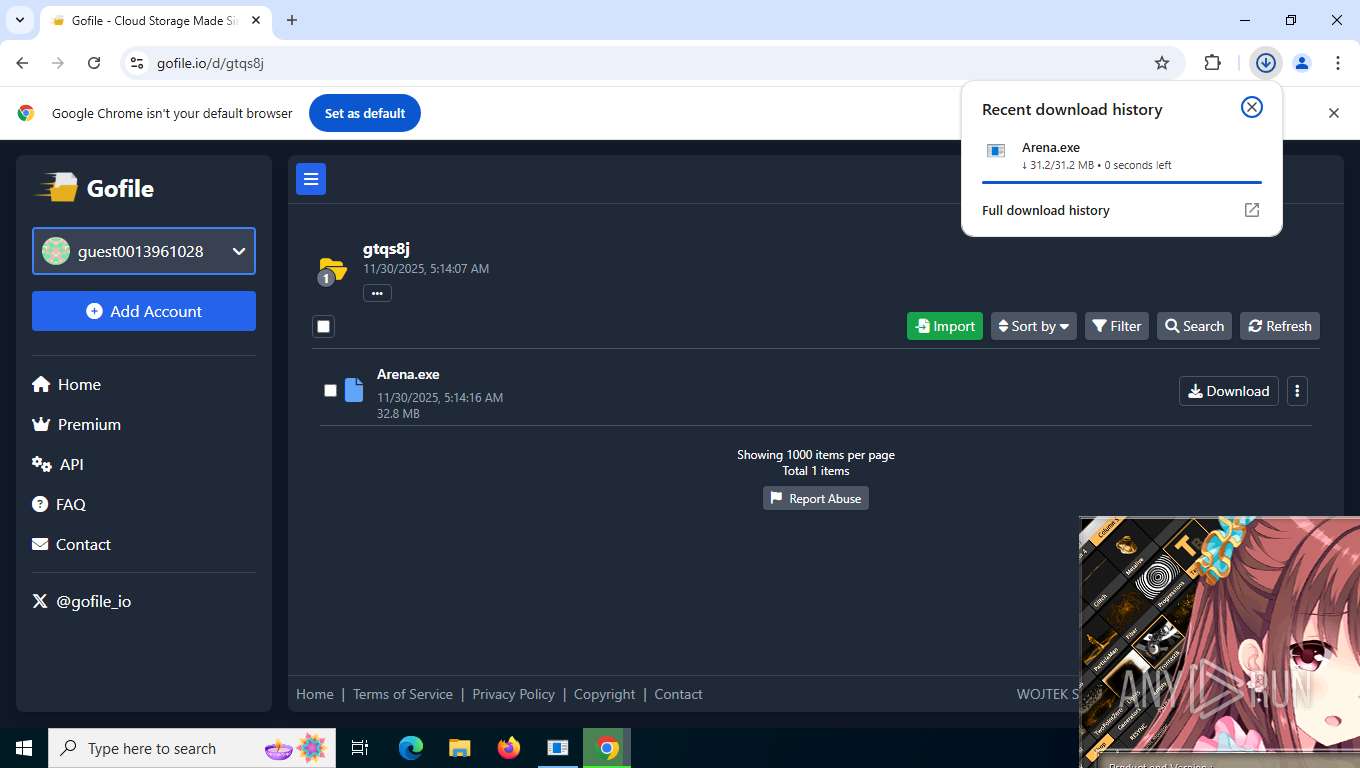Click the Chrome downloads icon in the toolbar
This screenshot has height=768, width=1360.
[x=1266, y=63]
